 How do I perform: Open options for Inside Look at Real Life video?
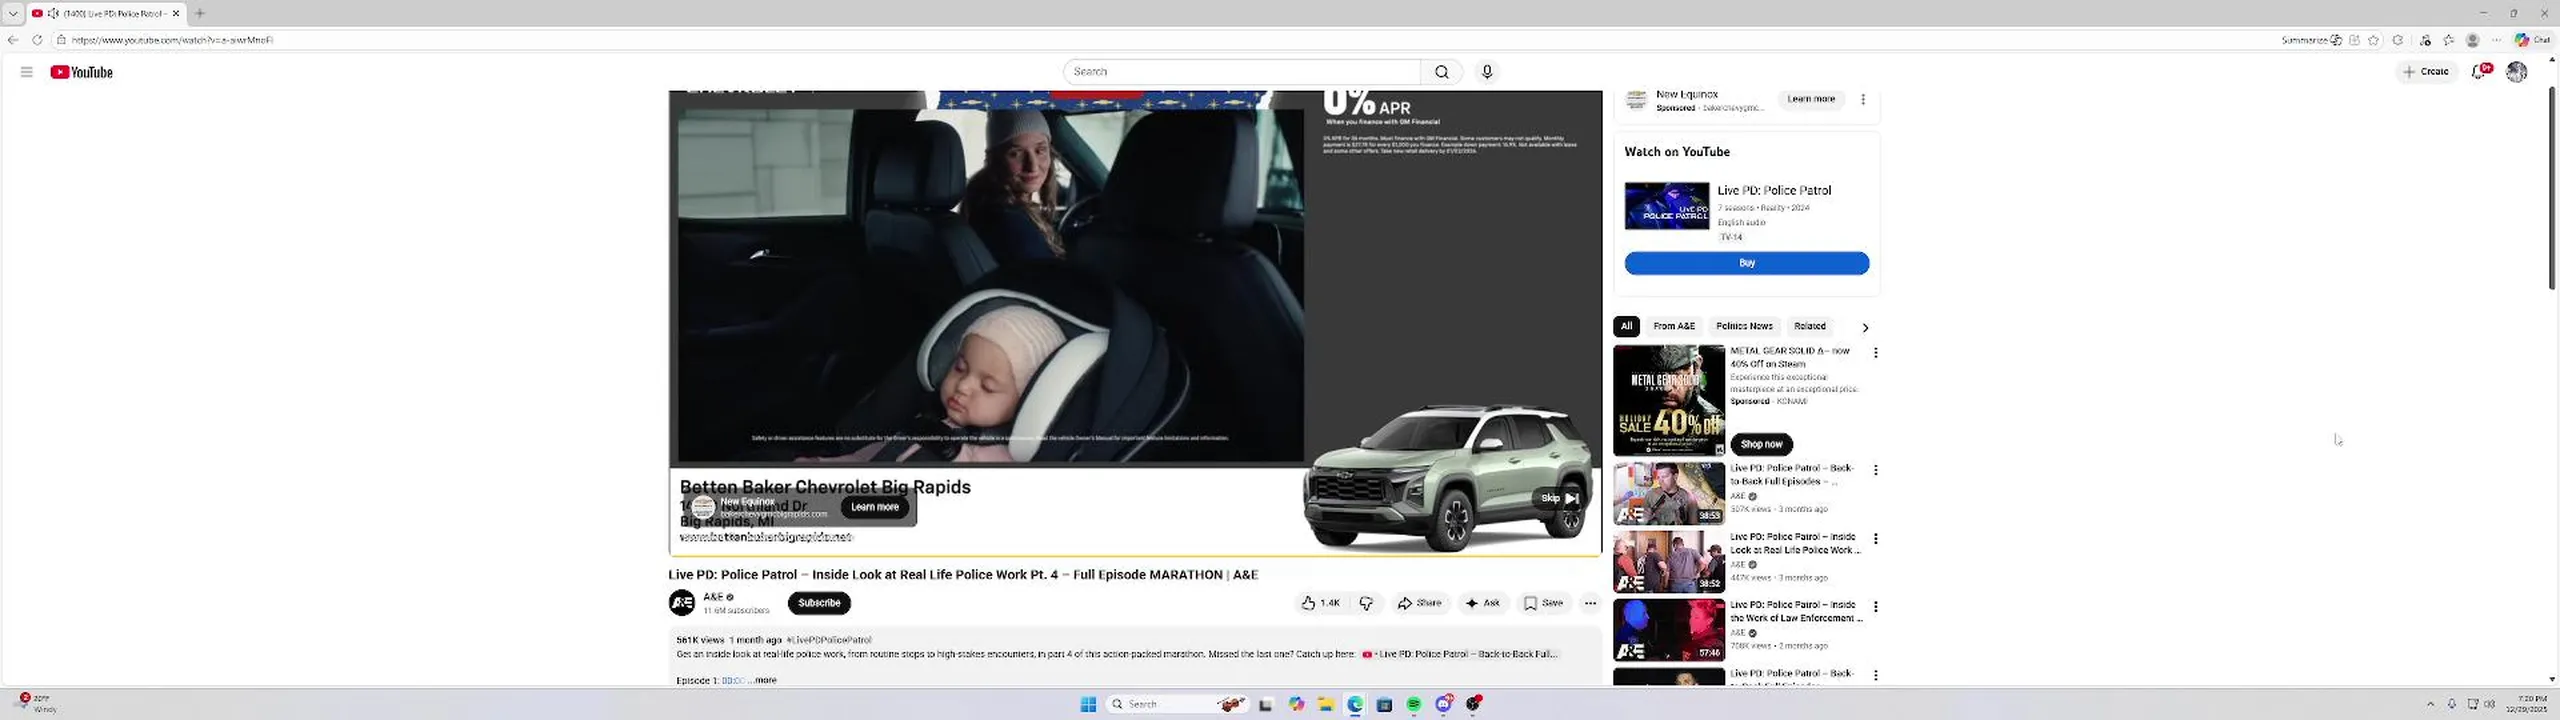(x=1875, y=539)
